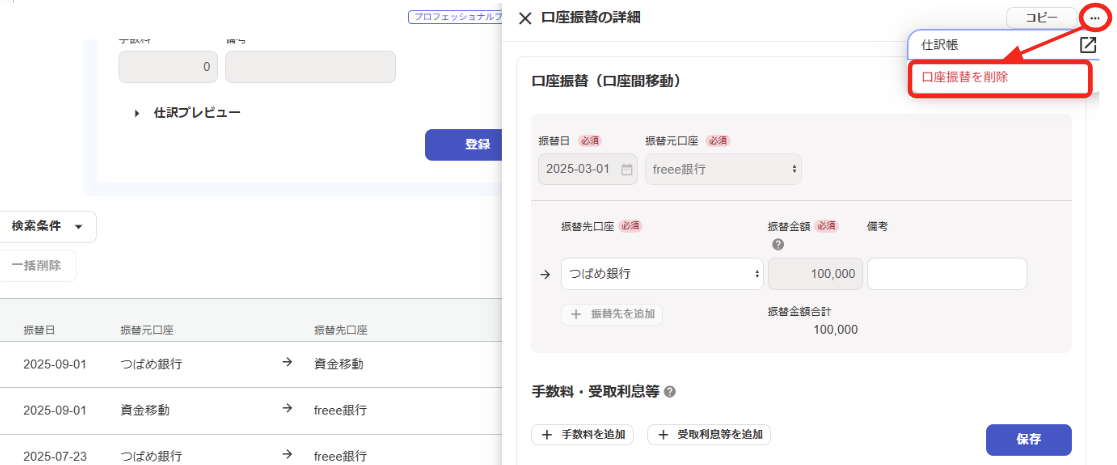Open 振替先口座 つばめ銀行 dropdown
Viewport: 1117px width, 465px height.
(x=662, y=273)
